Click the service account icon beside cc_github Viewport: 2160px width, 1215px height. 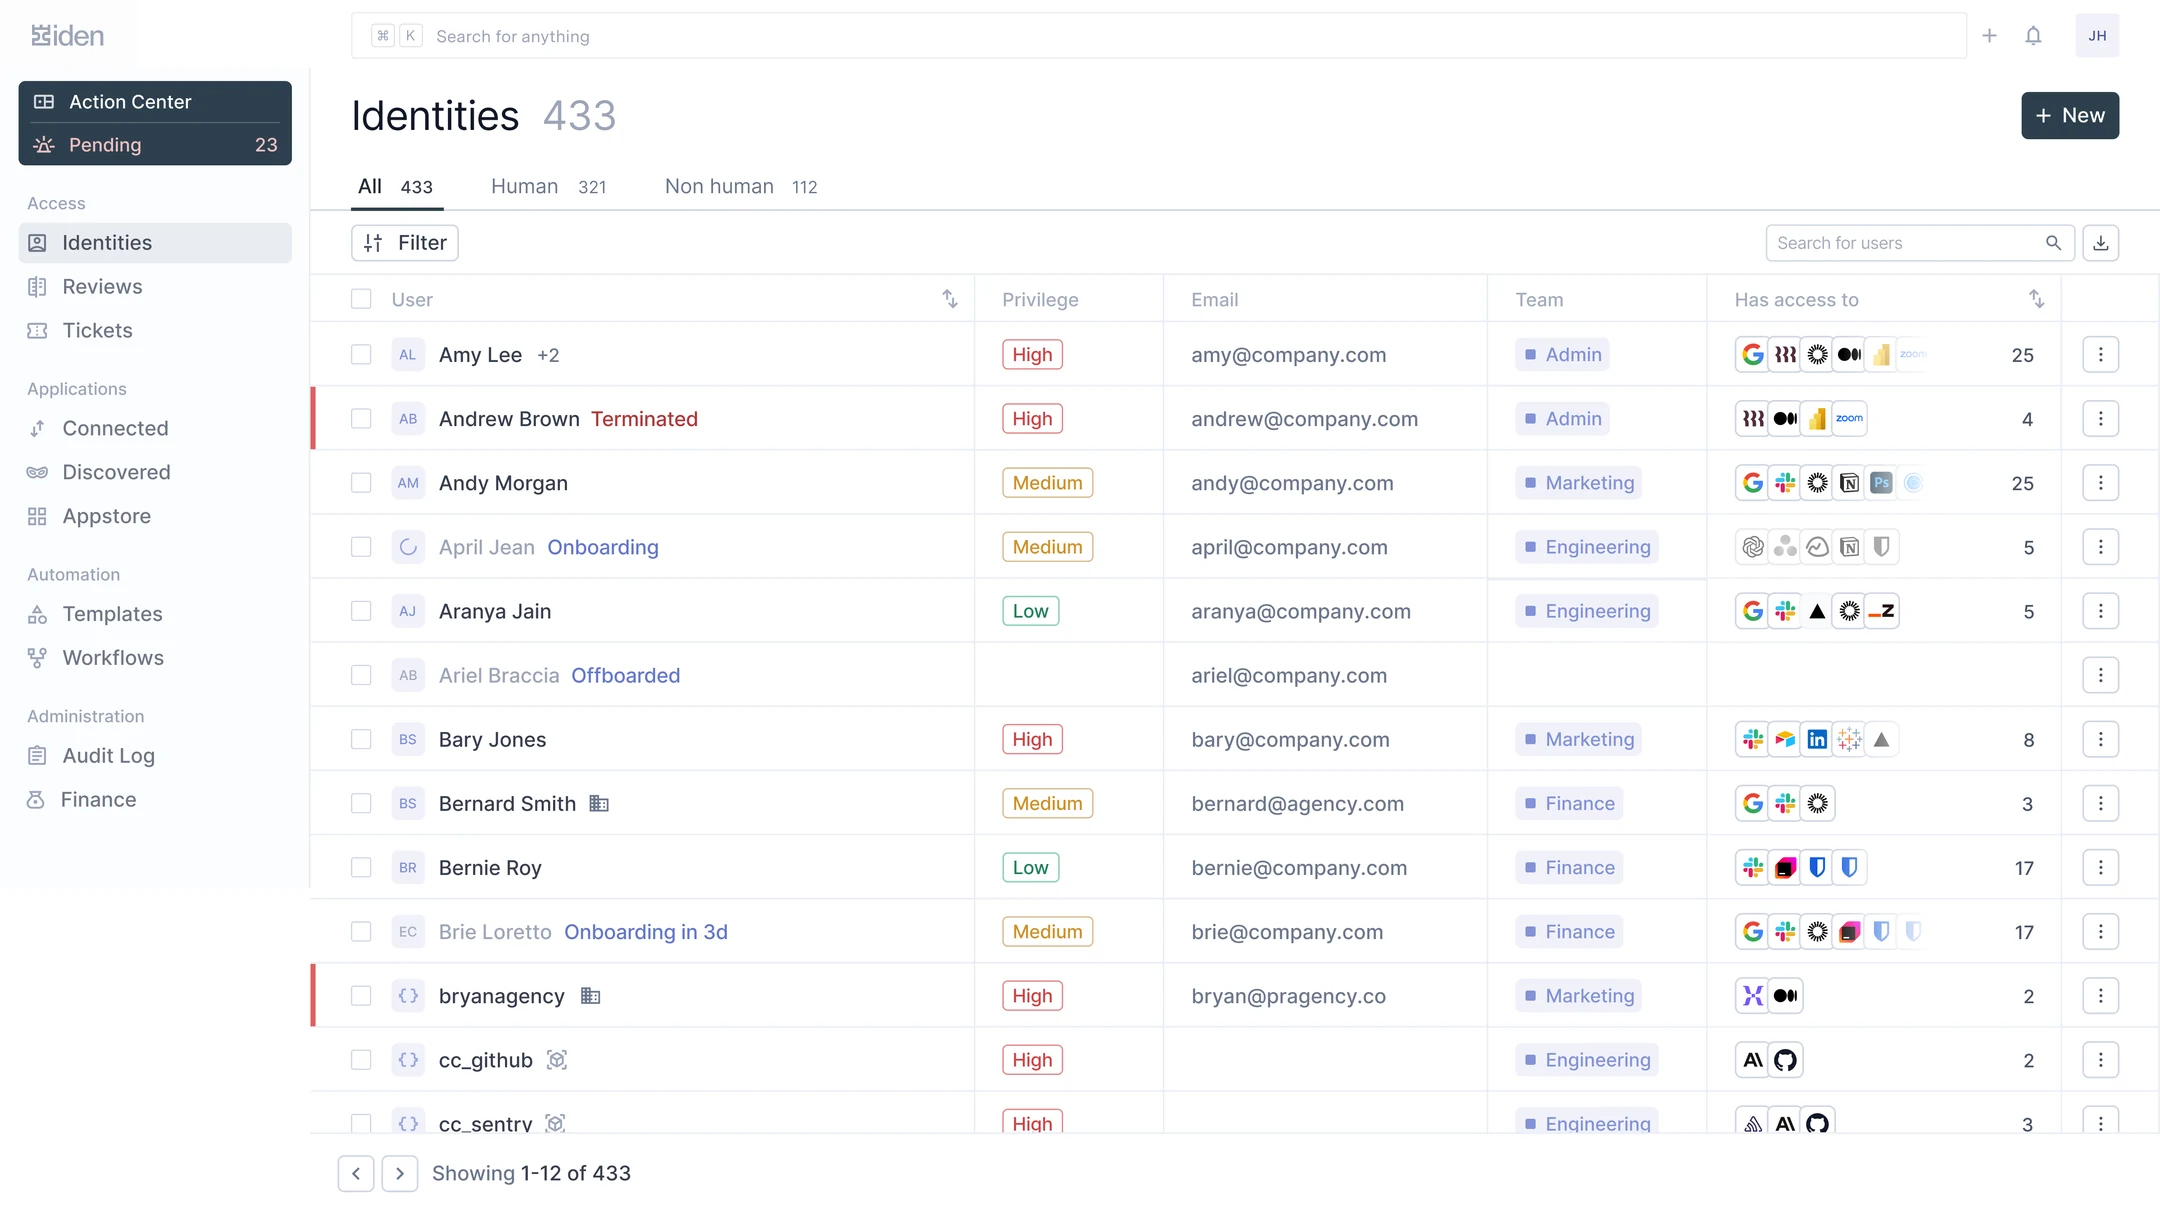pos(557,1060)
